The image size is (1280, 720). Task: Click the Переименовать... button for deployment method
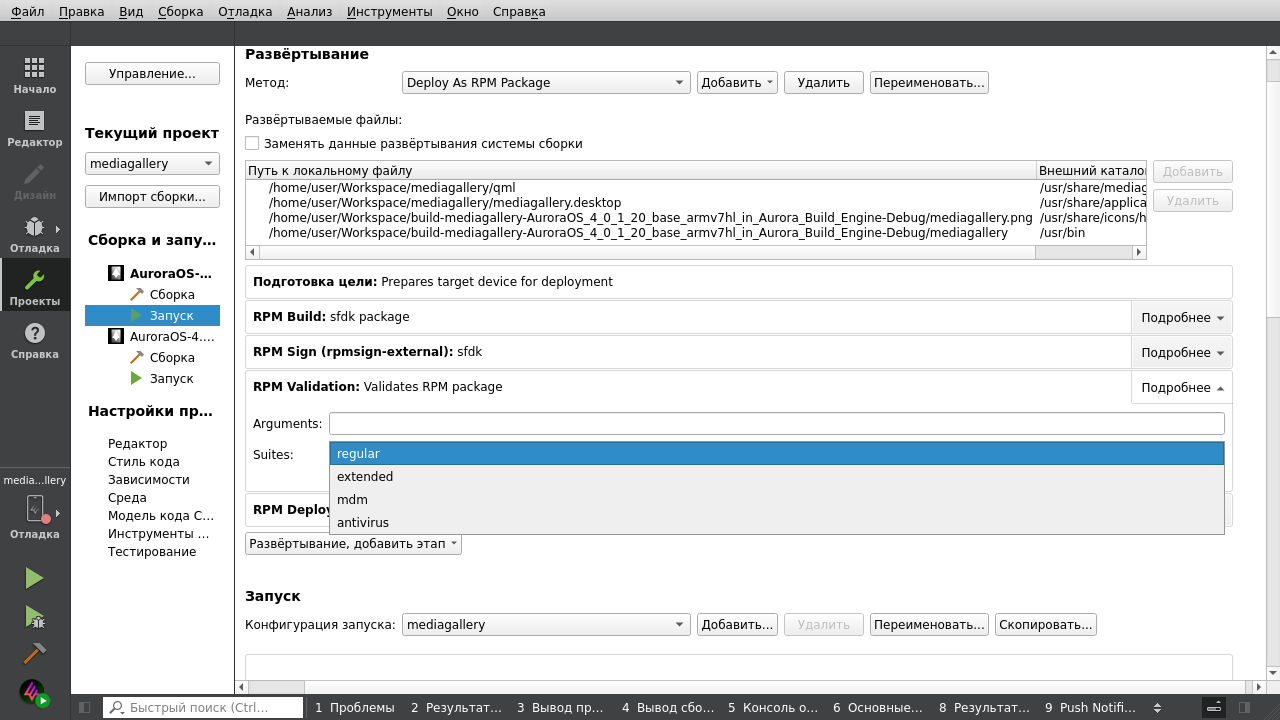coord(928,83)
